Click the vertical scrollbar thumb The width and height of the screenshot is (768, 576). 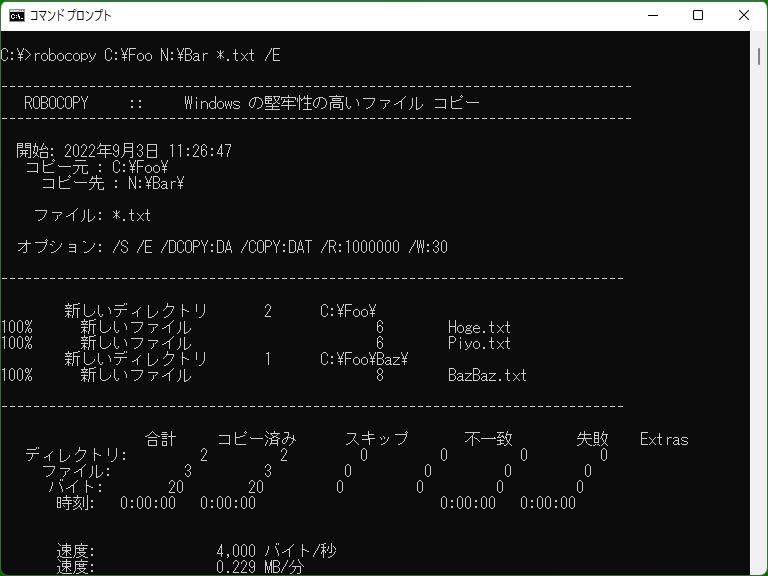point(759,56)
